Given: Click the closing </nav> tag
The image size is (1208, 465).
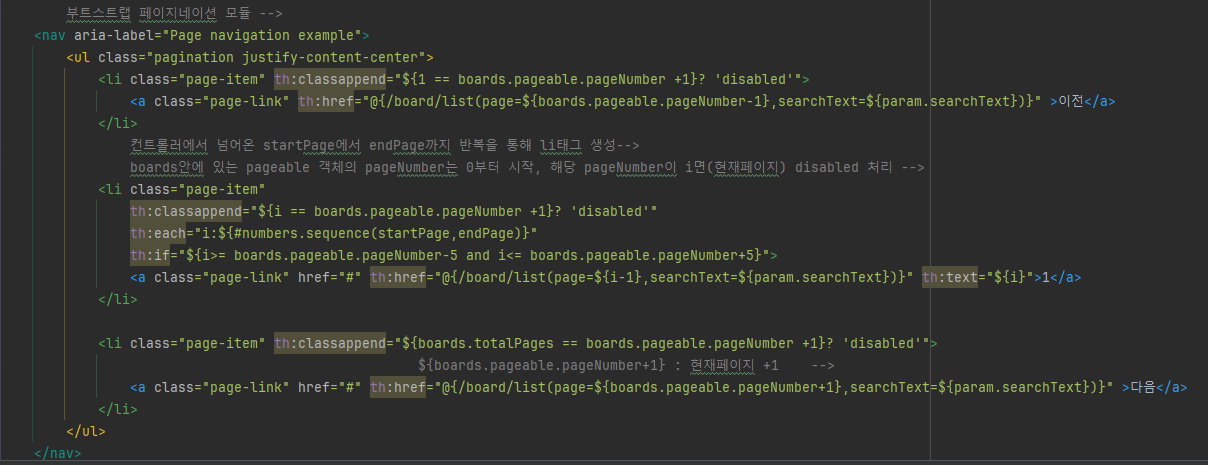Looking at the screenshot, I should (58, 453).
